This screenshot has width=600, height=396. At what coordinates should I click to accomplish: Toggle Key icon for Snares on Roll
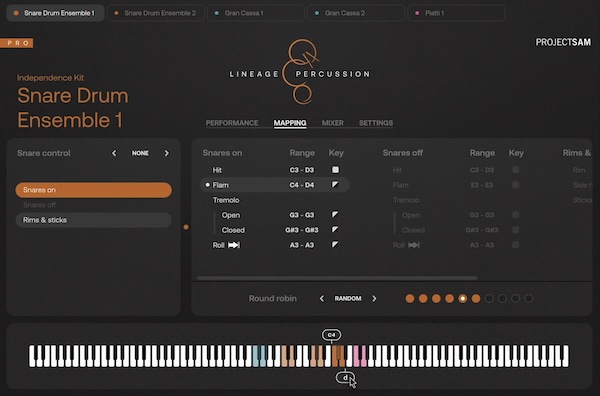(x=335, y=244)
